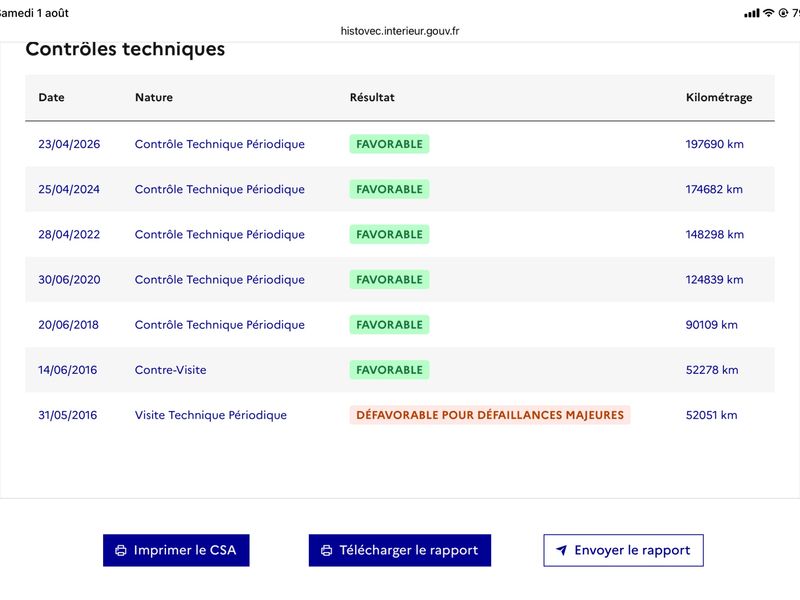This screenshot has width=800, height=600.
Task: Select the mileage 52051 km
Action: (x=711, y=415)
